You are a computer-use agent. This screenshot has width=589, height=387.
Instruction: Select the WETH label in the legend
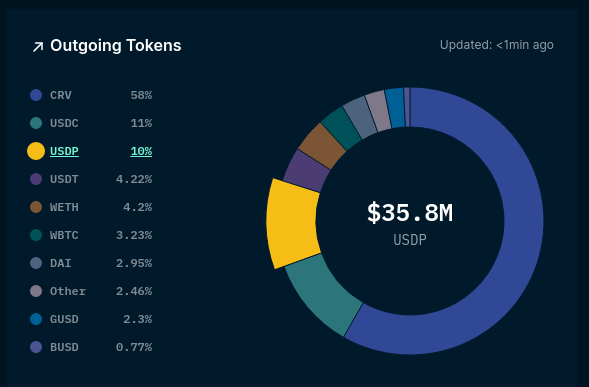pyautogui.click(x=64, y=207)
